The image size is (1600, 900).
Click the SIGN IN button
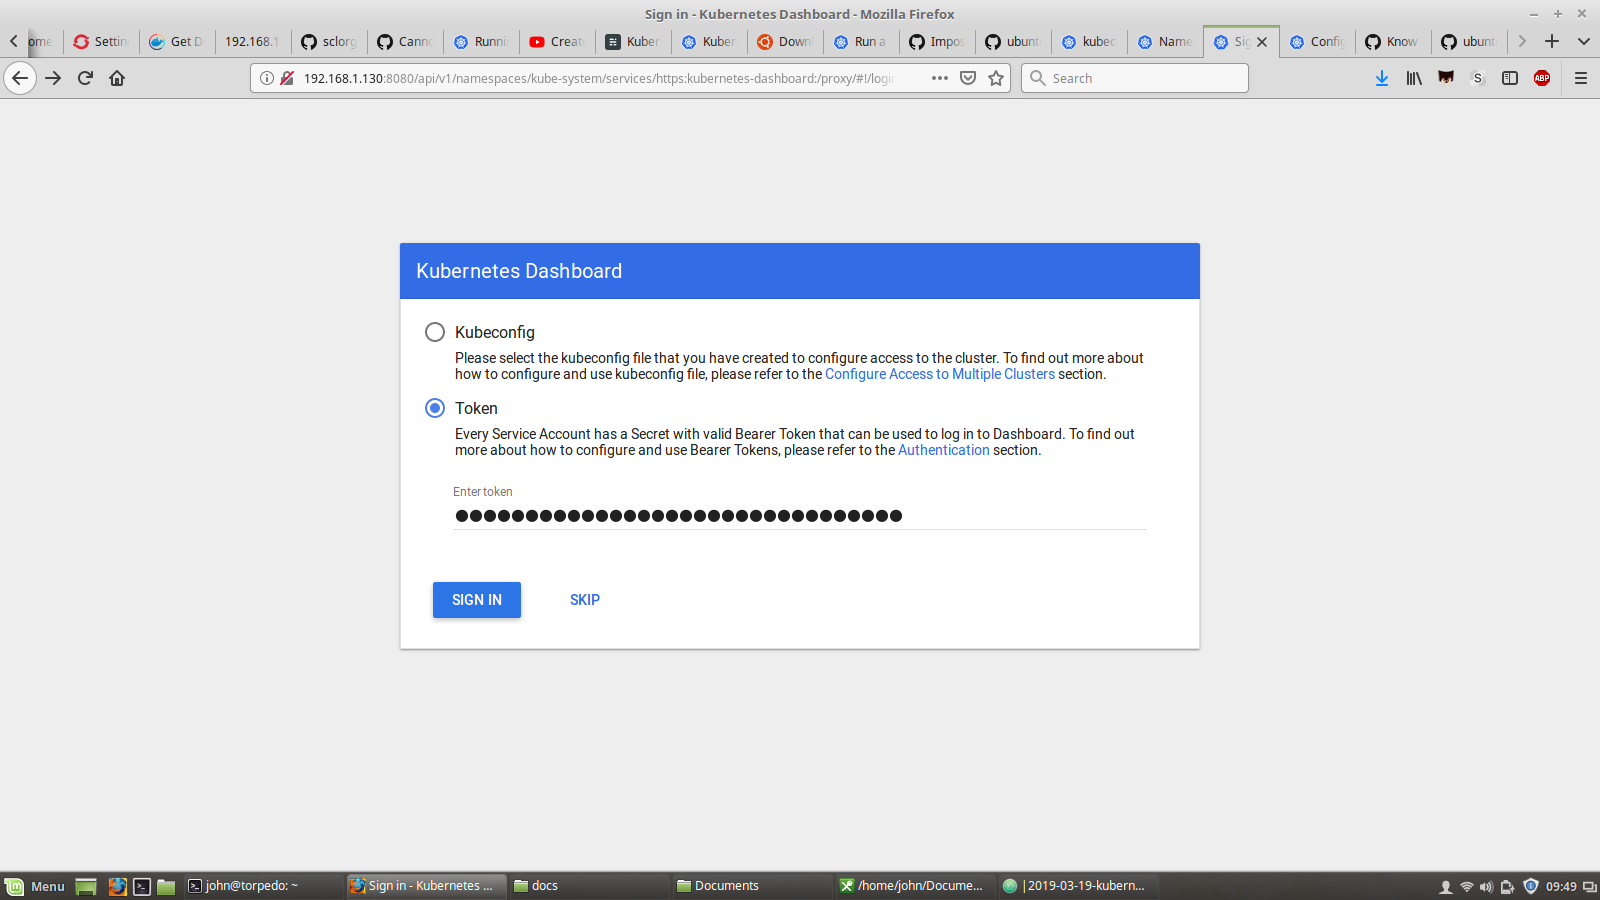477,600
